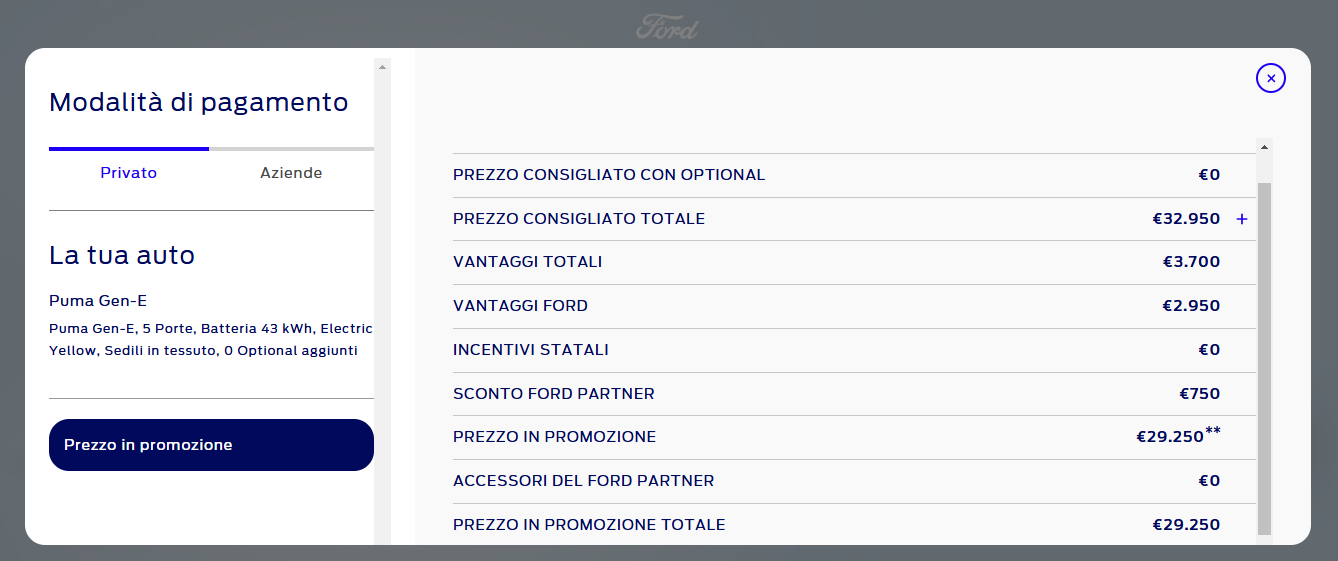Image resolution: width=1338 pixels, height=561 pixels.
Task: Click the €32.950 total recommended price
Action: 1186,219
